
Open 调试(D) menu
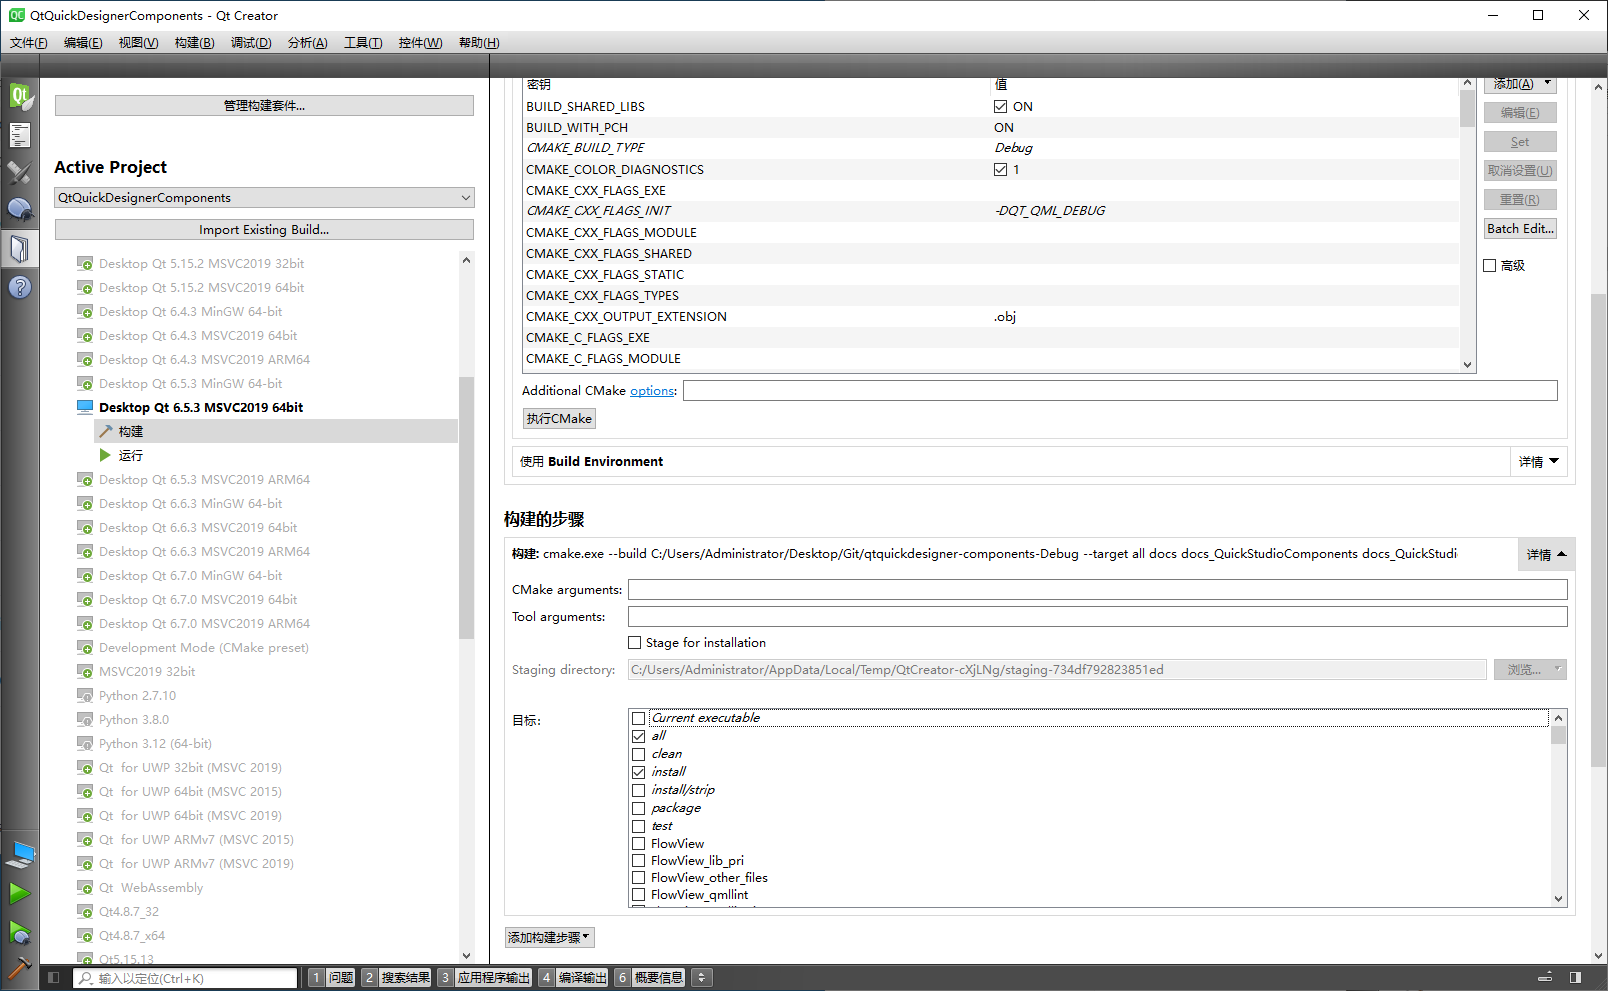(251, 43)
